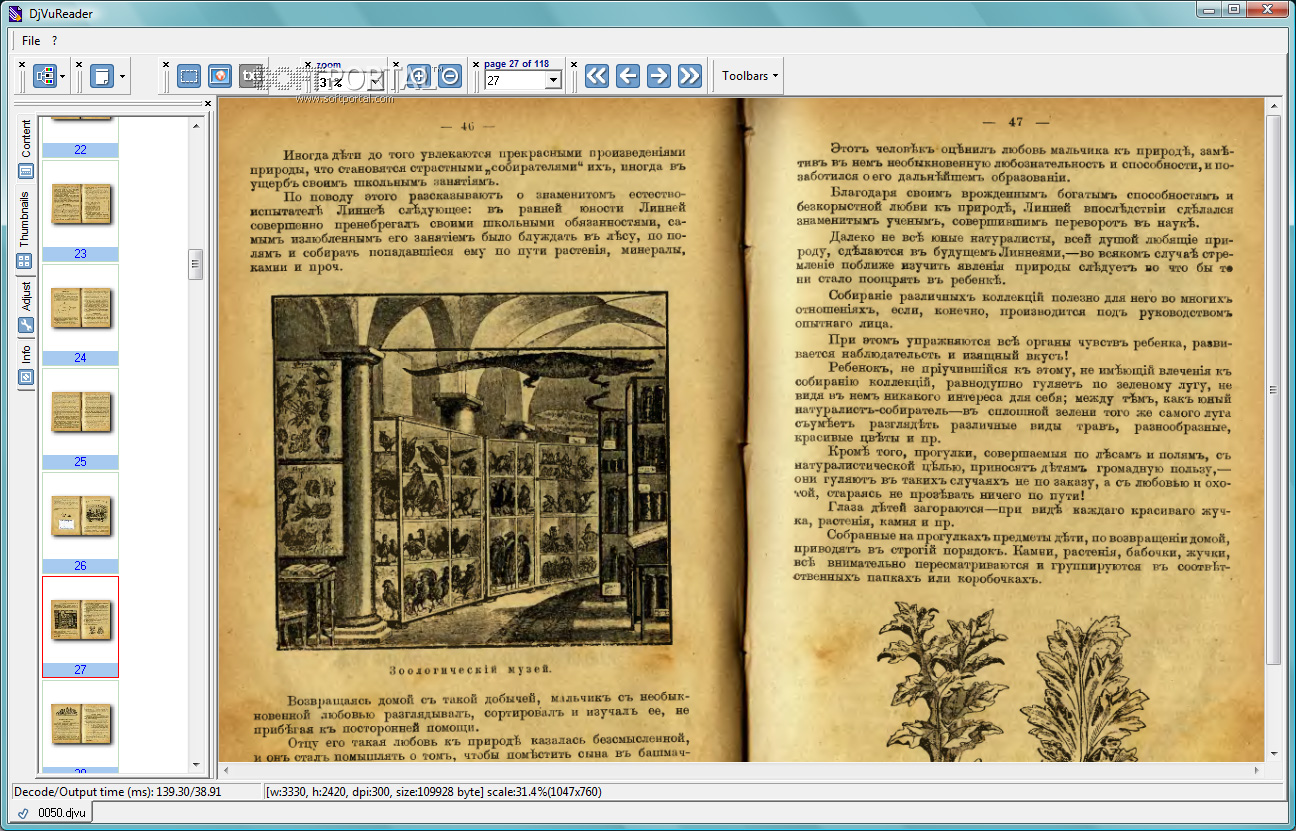Activate the rectangular selection tool
The width and height of the screenshot is (1296, 831).
point(189,76)
